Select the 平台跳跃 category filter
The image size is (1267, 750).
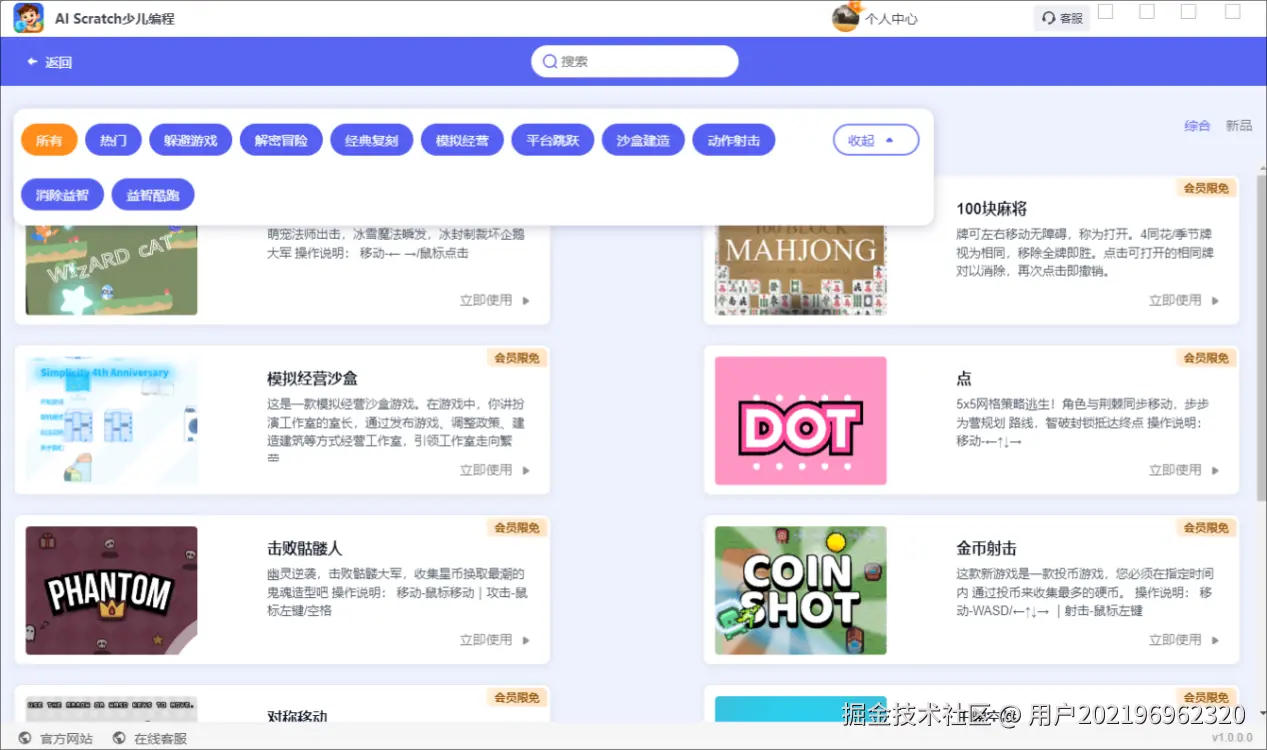(553, 140)
